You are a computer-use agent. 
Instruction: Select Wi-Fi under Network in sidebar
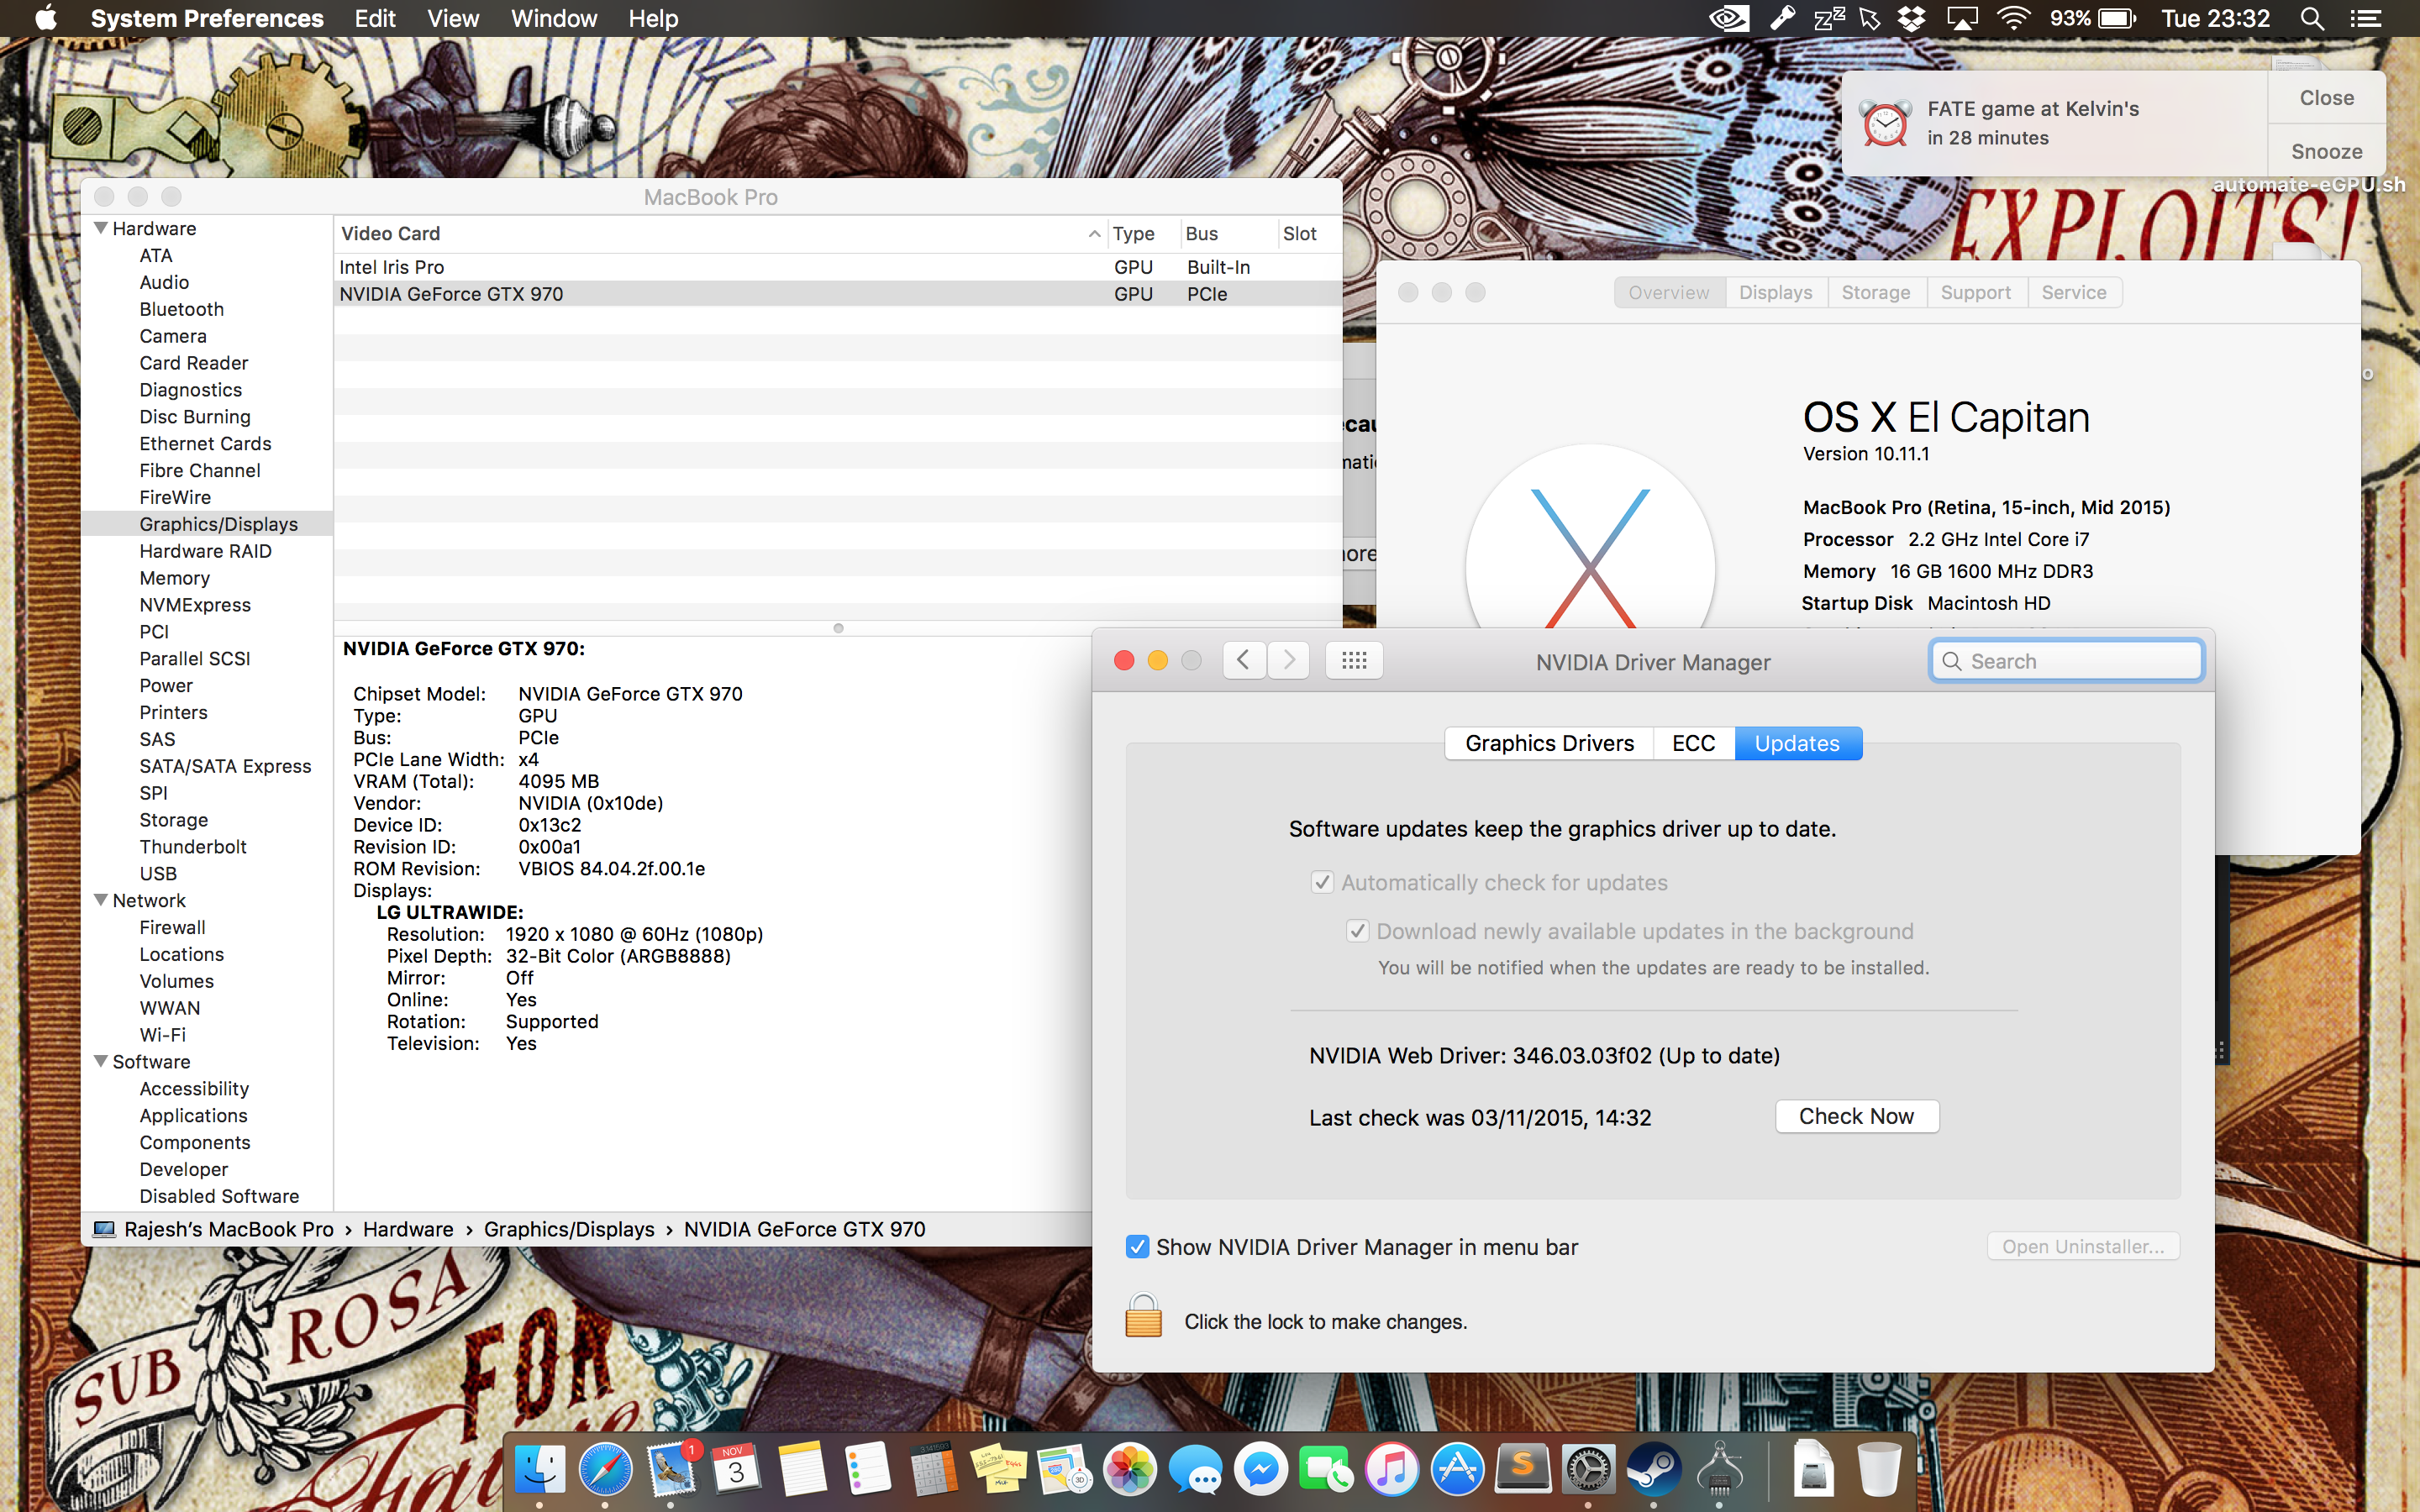pos(163,1034)
